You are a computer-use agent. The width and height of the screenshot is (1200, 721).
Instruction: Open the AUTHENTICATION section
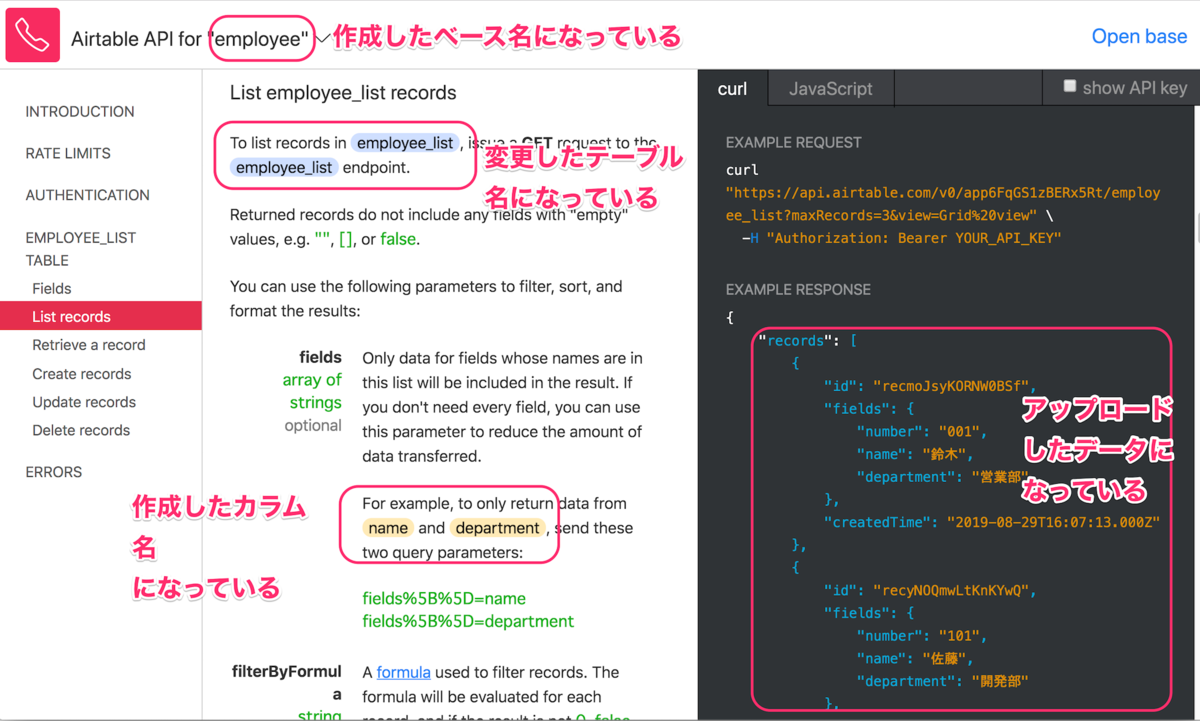[x=88, y=196]
